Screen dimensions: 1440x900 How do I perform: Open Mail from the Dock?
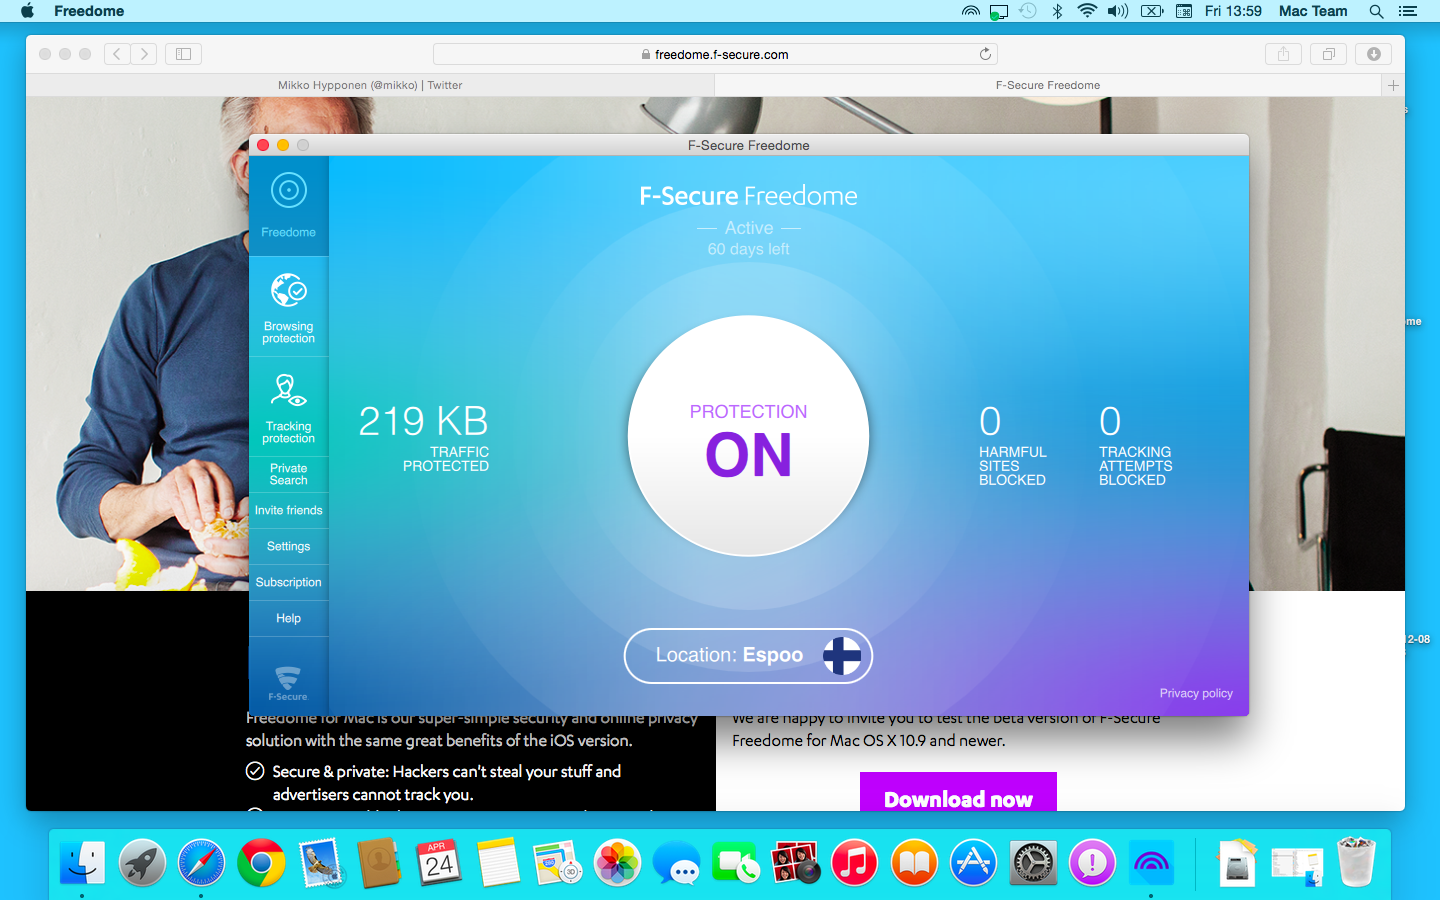[x=321, y=862]
